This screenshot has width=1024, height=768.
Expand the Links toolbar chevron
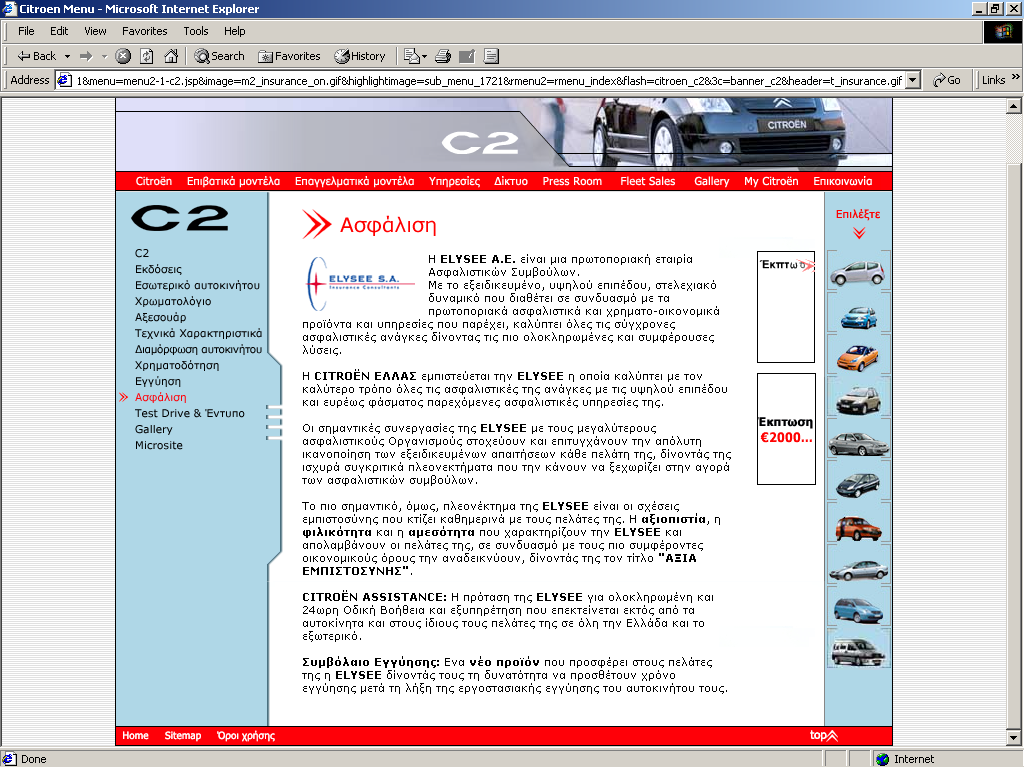(x=1016, y=77)
